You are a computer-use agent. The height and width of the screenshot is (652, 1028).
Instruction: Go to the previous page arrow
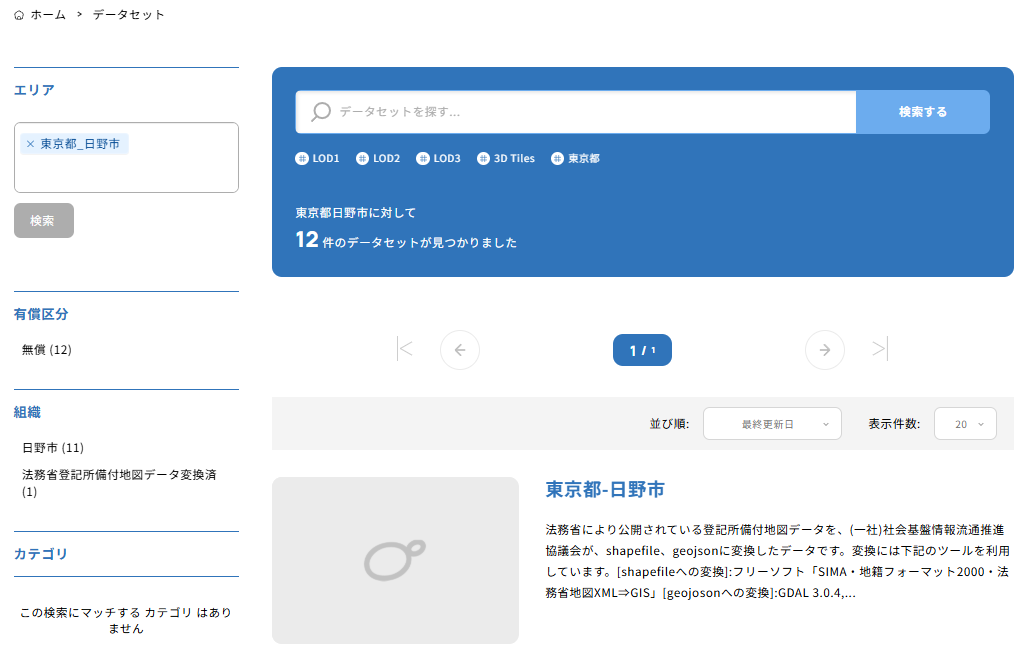(460, 350)
